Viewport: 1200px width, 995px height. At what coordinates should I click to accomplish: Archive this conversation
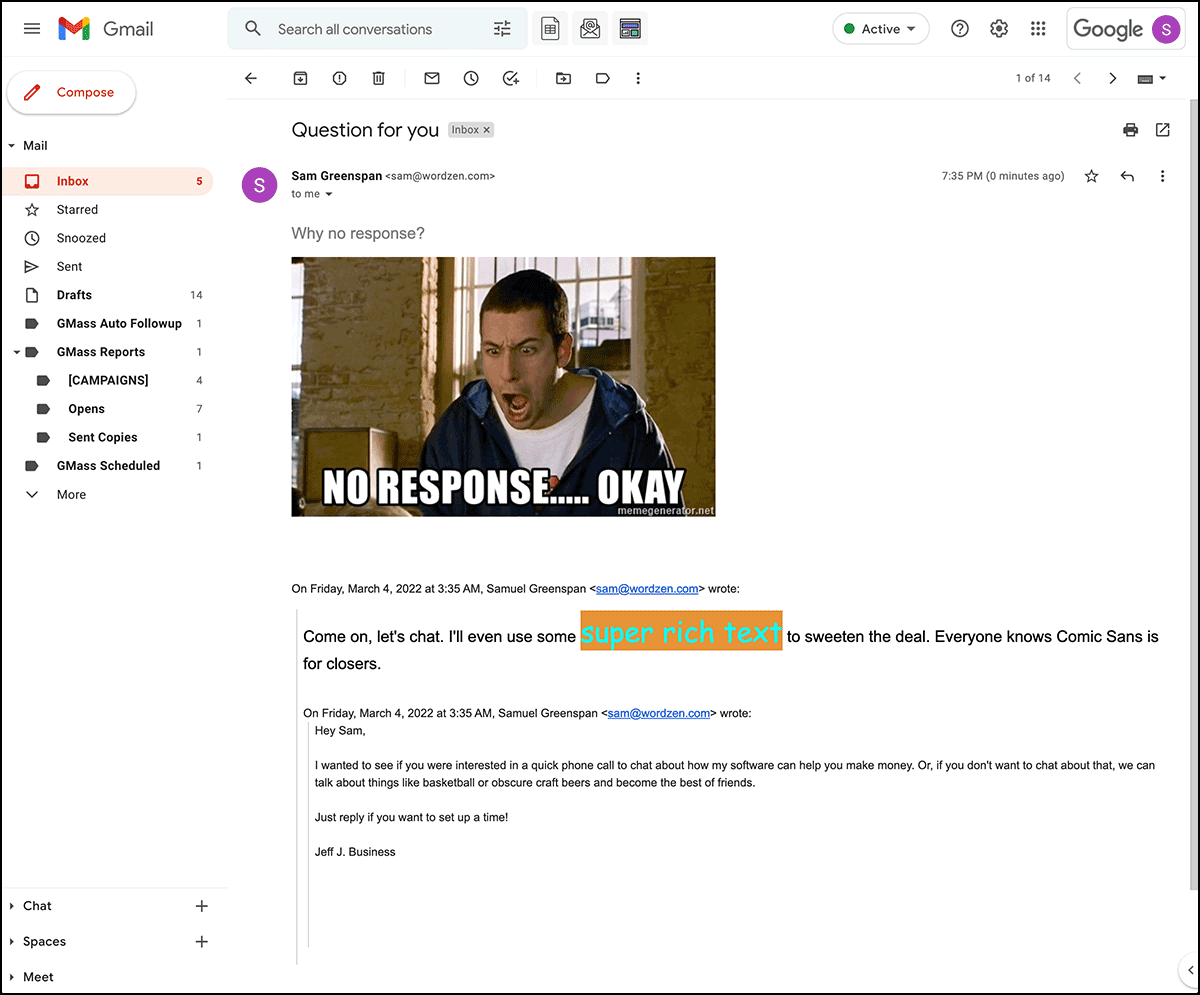point(300,78)
